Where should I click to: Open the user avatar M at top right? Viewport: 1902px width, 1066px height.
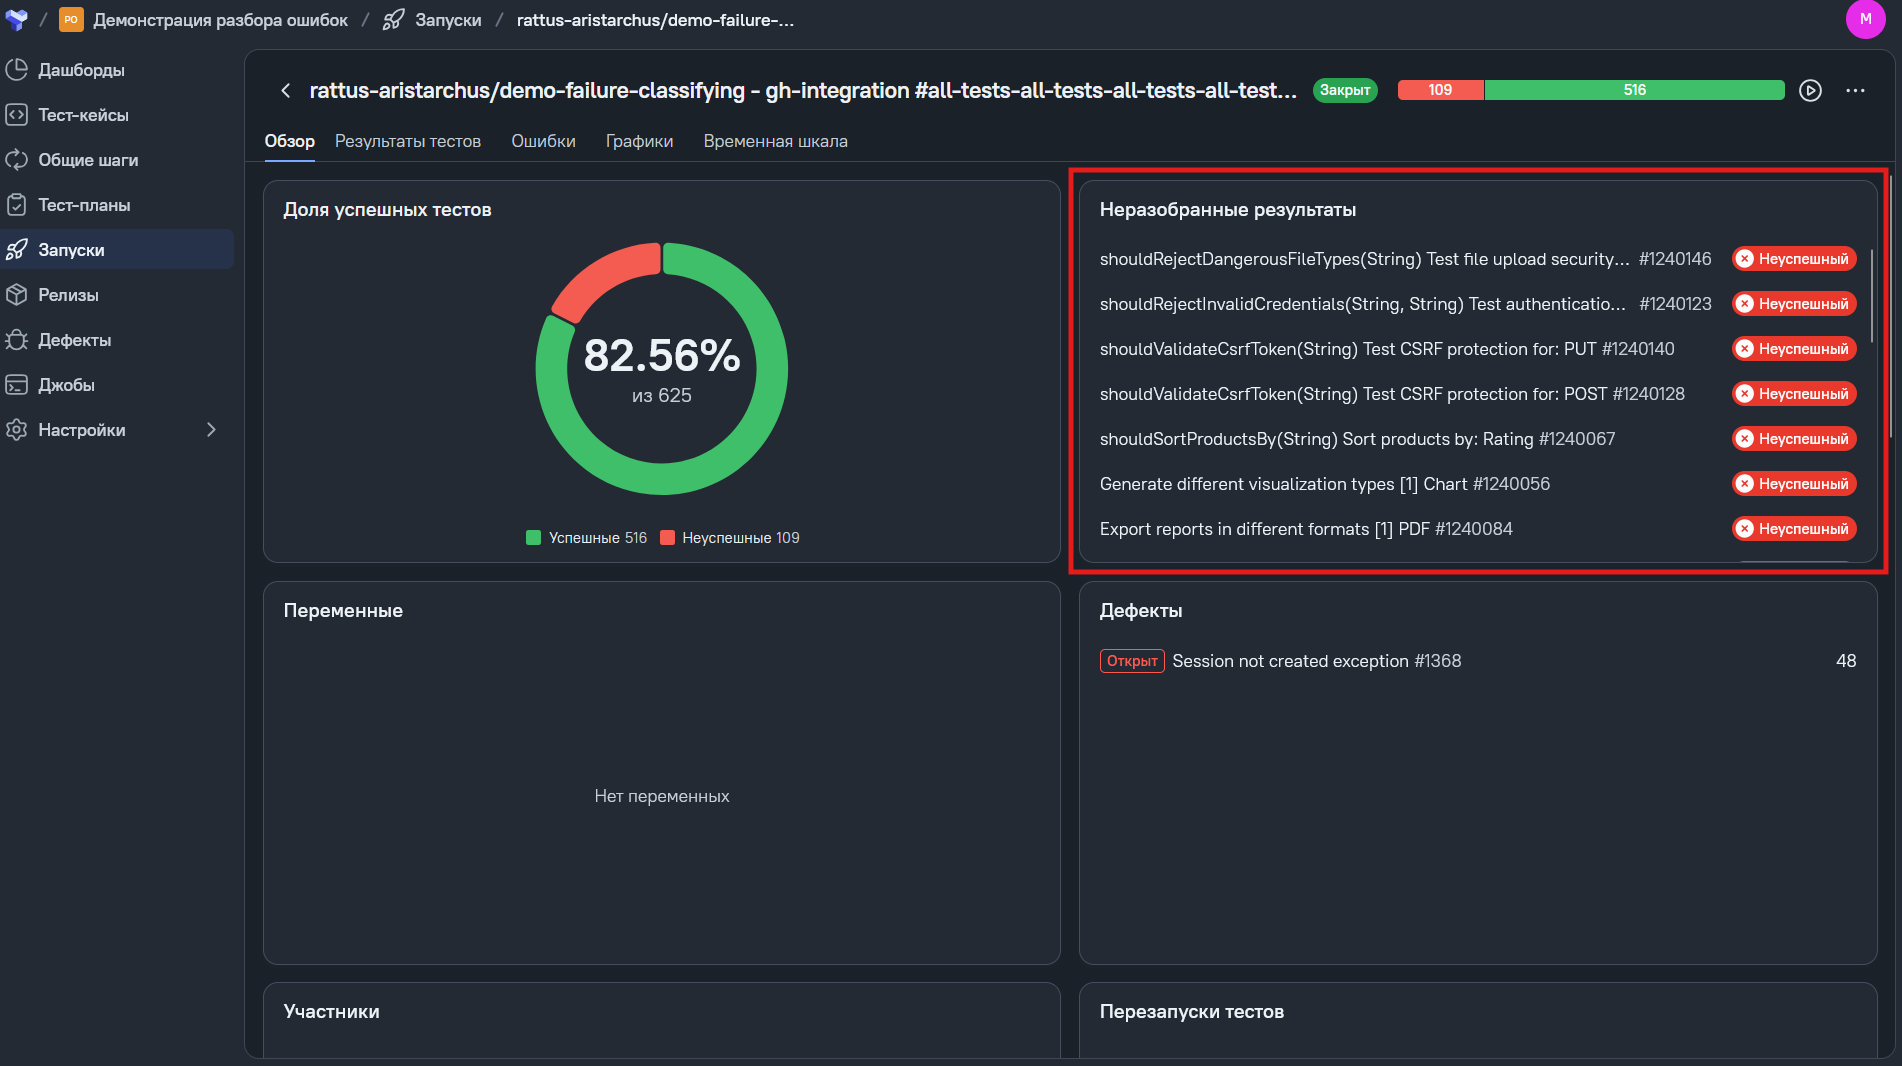1865,19
